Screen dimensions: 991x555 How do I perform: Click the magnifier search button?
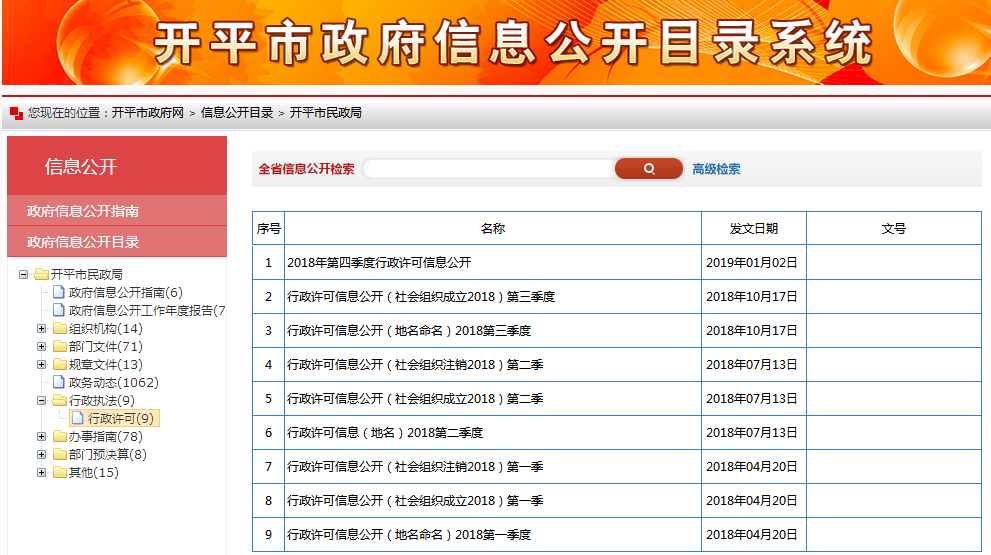click(648, 169)
